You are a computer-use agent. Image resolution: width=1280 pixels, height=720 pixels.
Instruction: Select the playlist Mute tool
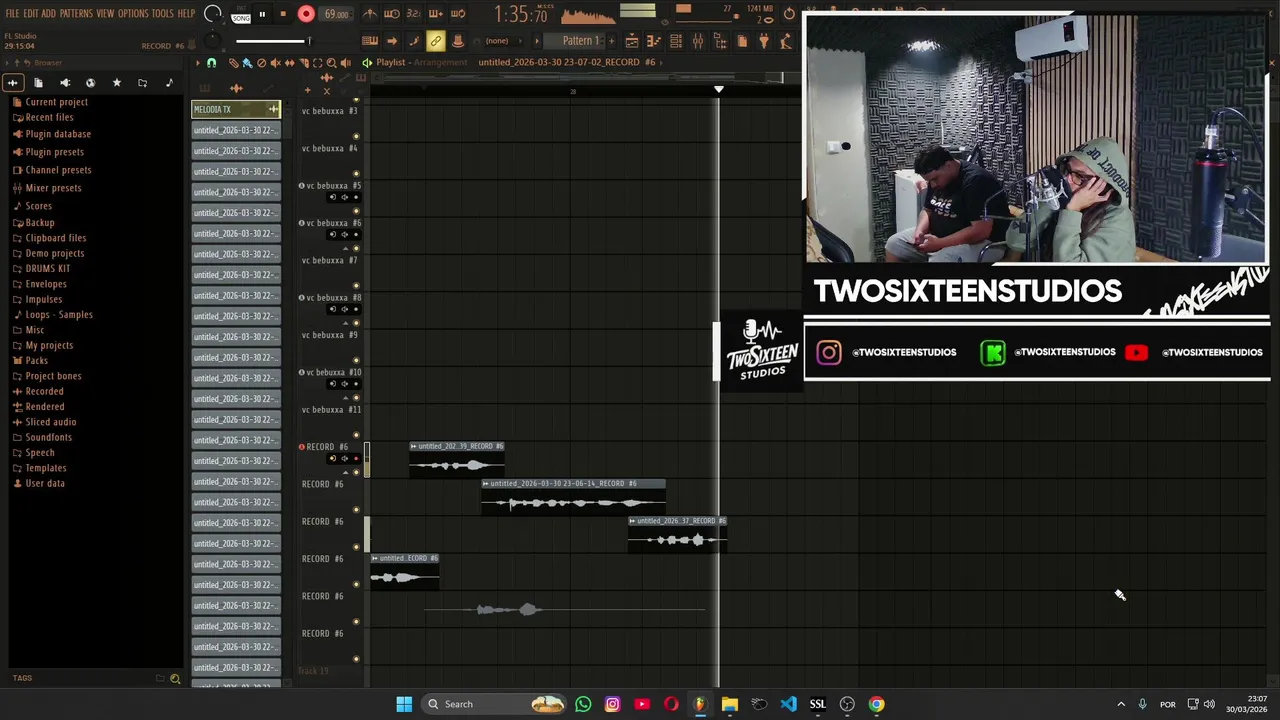276,63
